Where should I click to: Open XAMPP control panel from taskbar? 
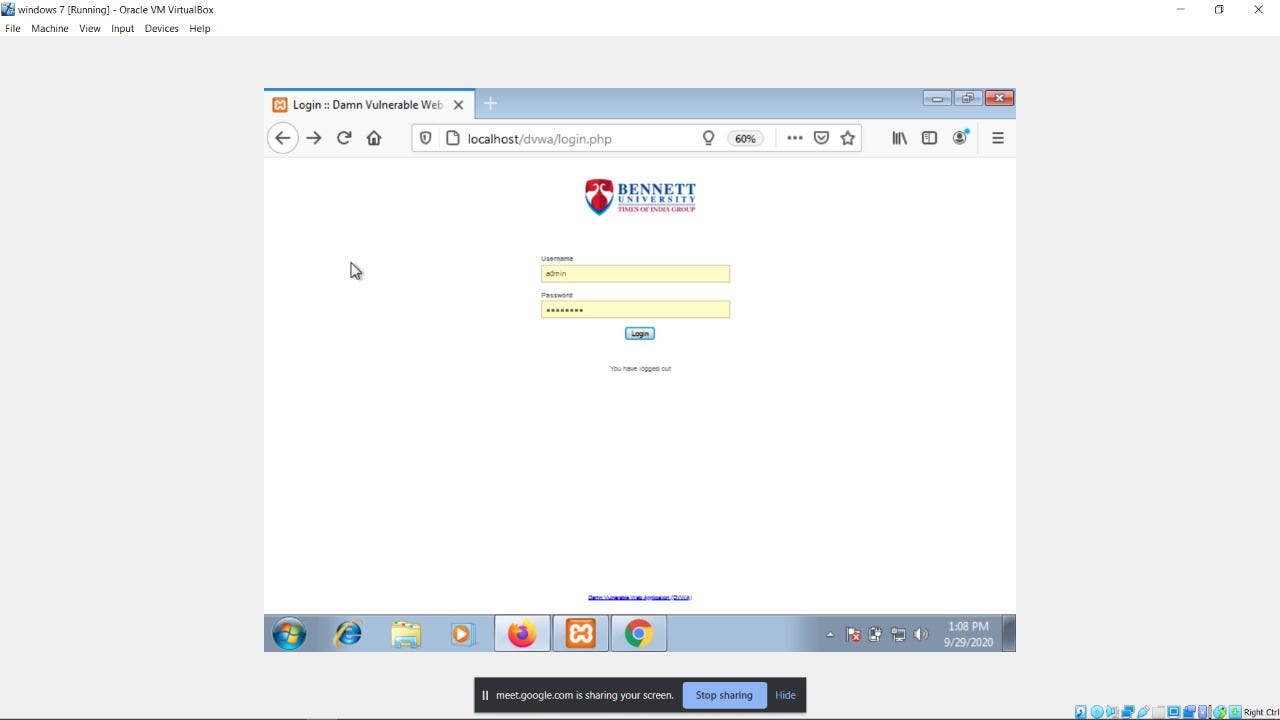point(581,634)
